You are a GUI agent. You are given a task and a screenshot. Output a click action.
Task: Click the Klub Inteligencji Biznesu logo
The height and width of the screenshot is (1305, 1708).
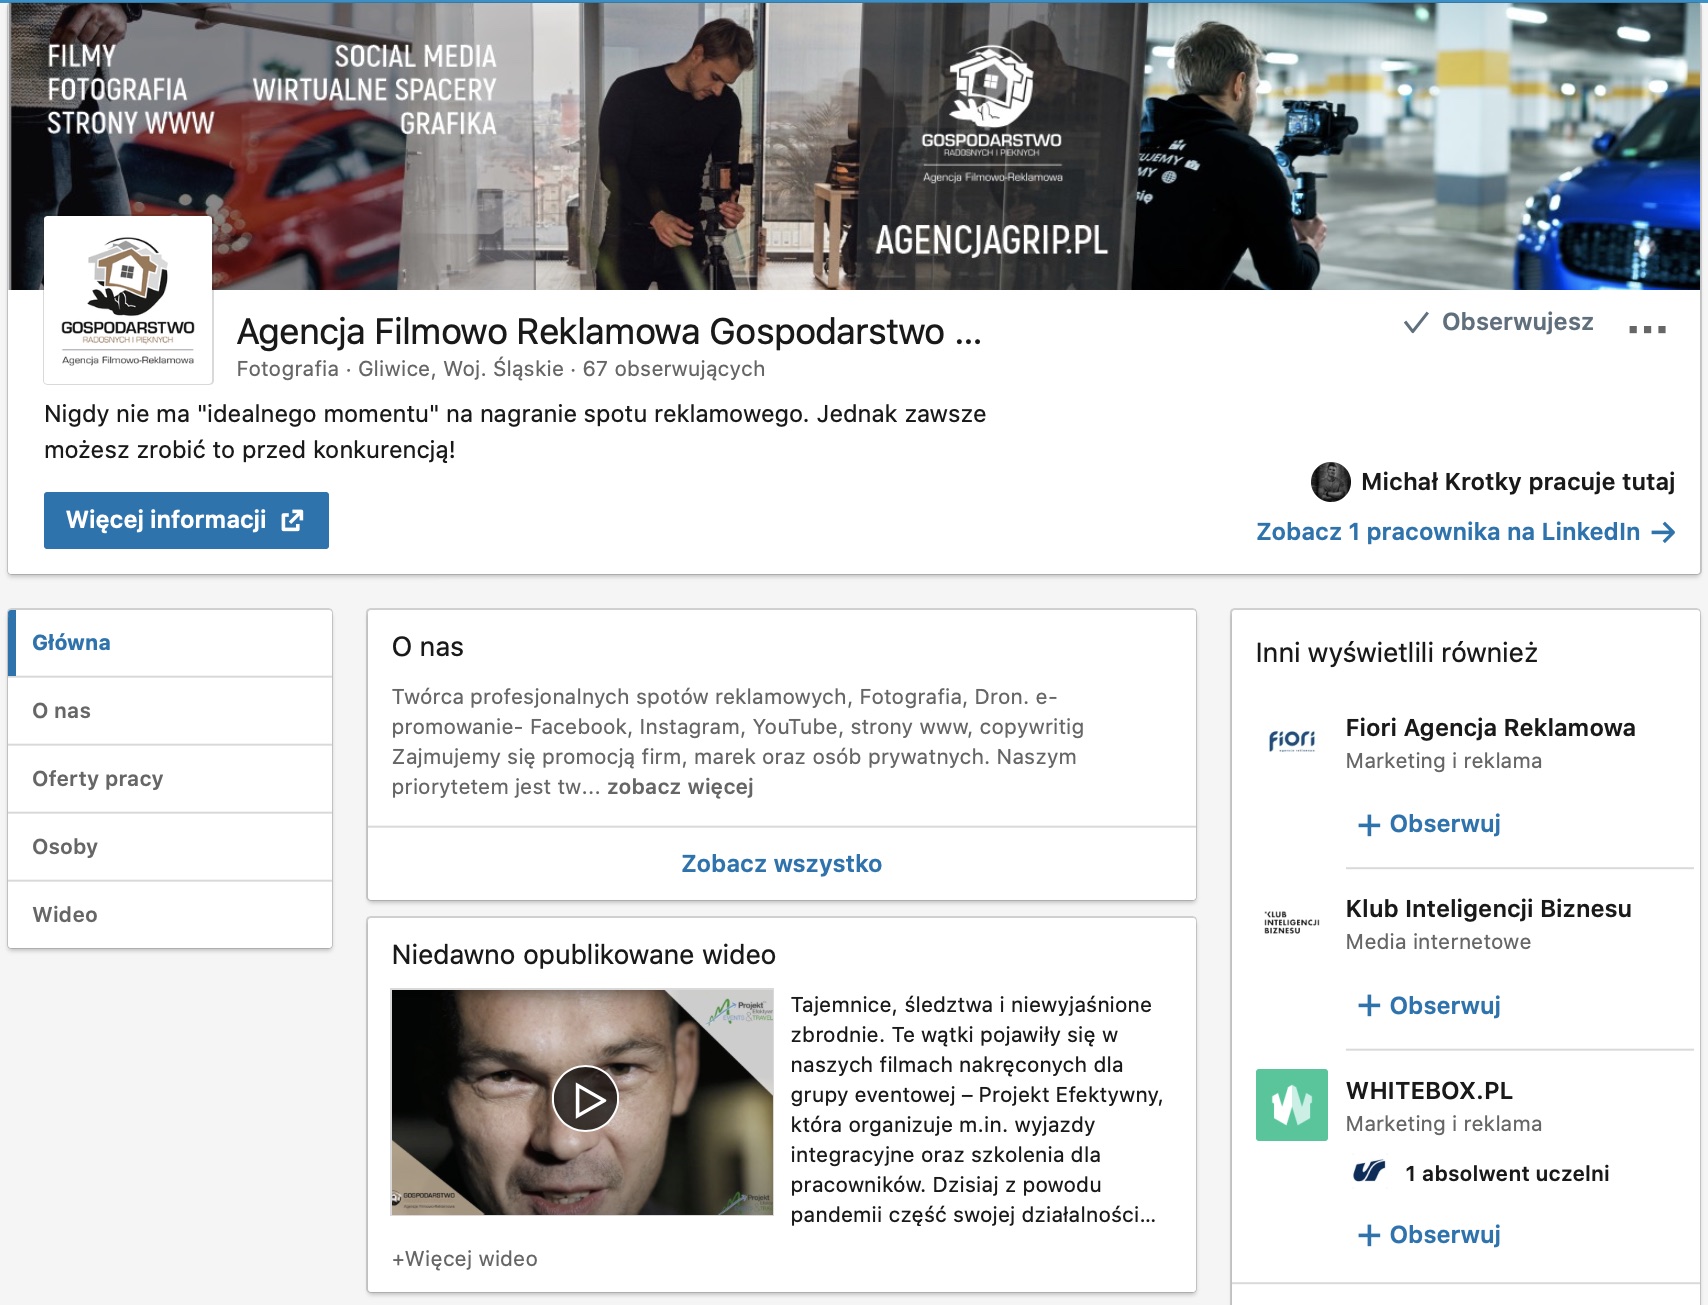(x=1292, y=922)
